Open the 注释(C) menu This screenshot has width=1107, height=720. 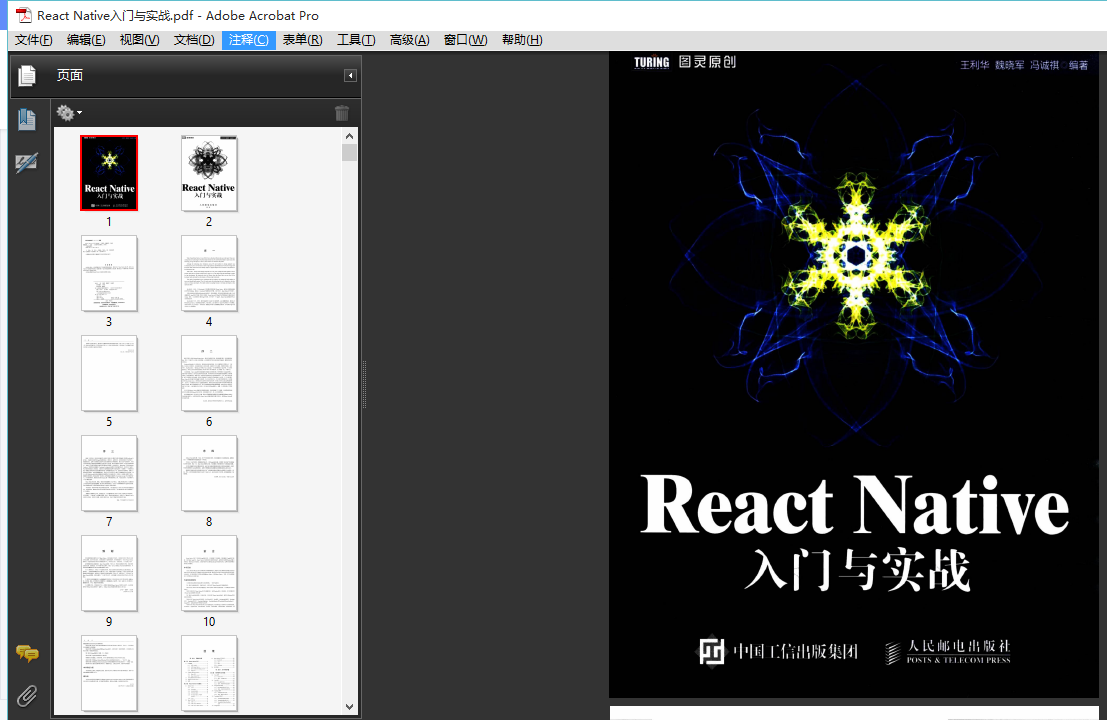pos(249,40)
